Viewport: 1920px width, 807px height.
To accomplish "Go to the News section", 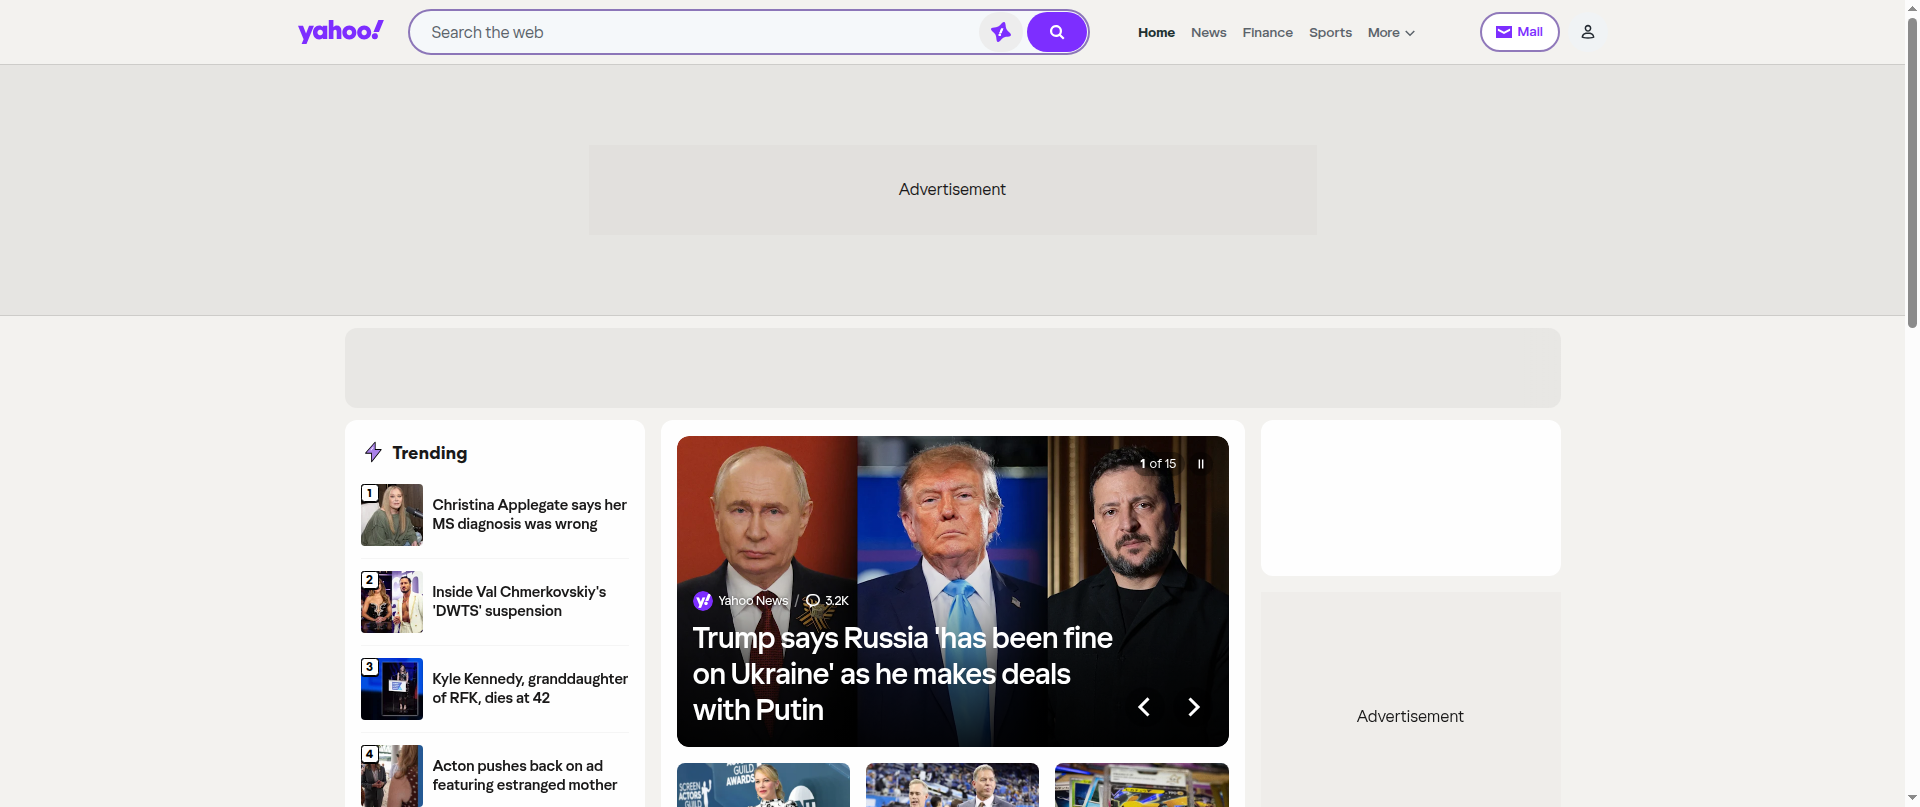I will (1208, 33).
